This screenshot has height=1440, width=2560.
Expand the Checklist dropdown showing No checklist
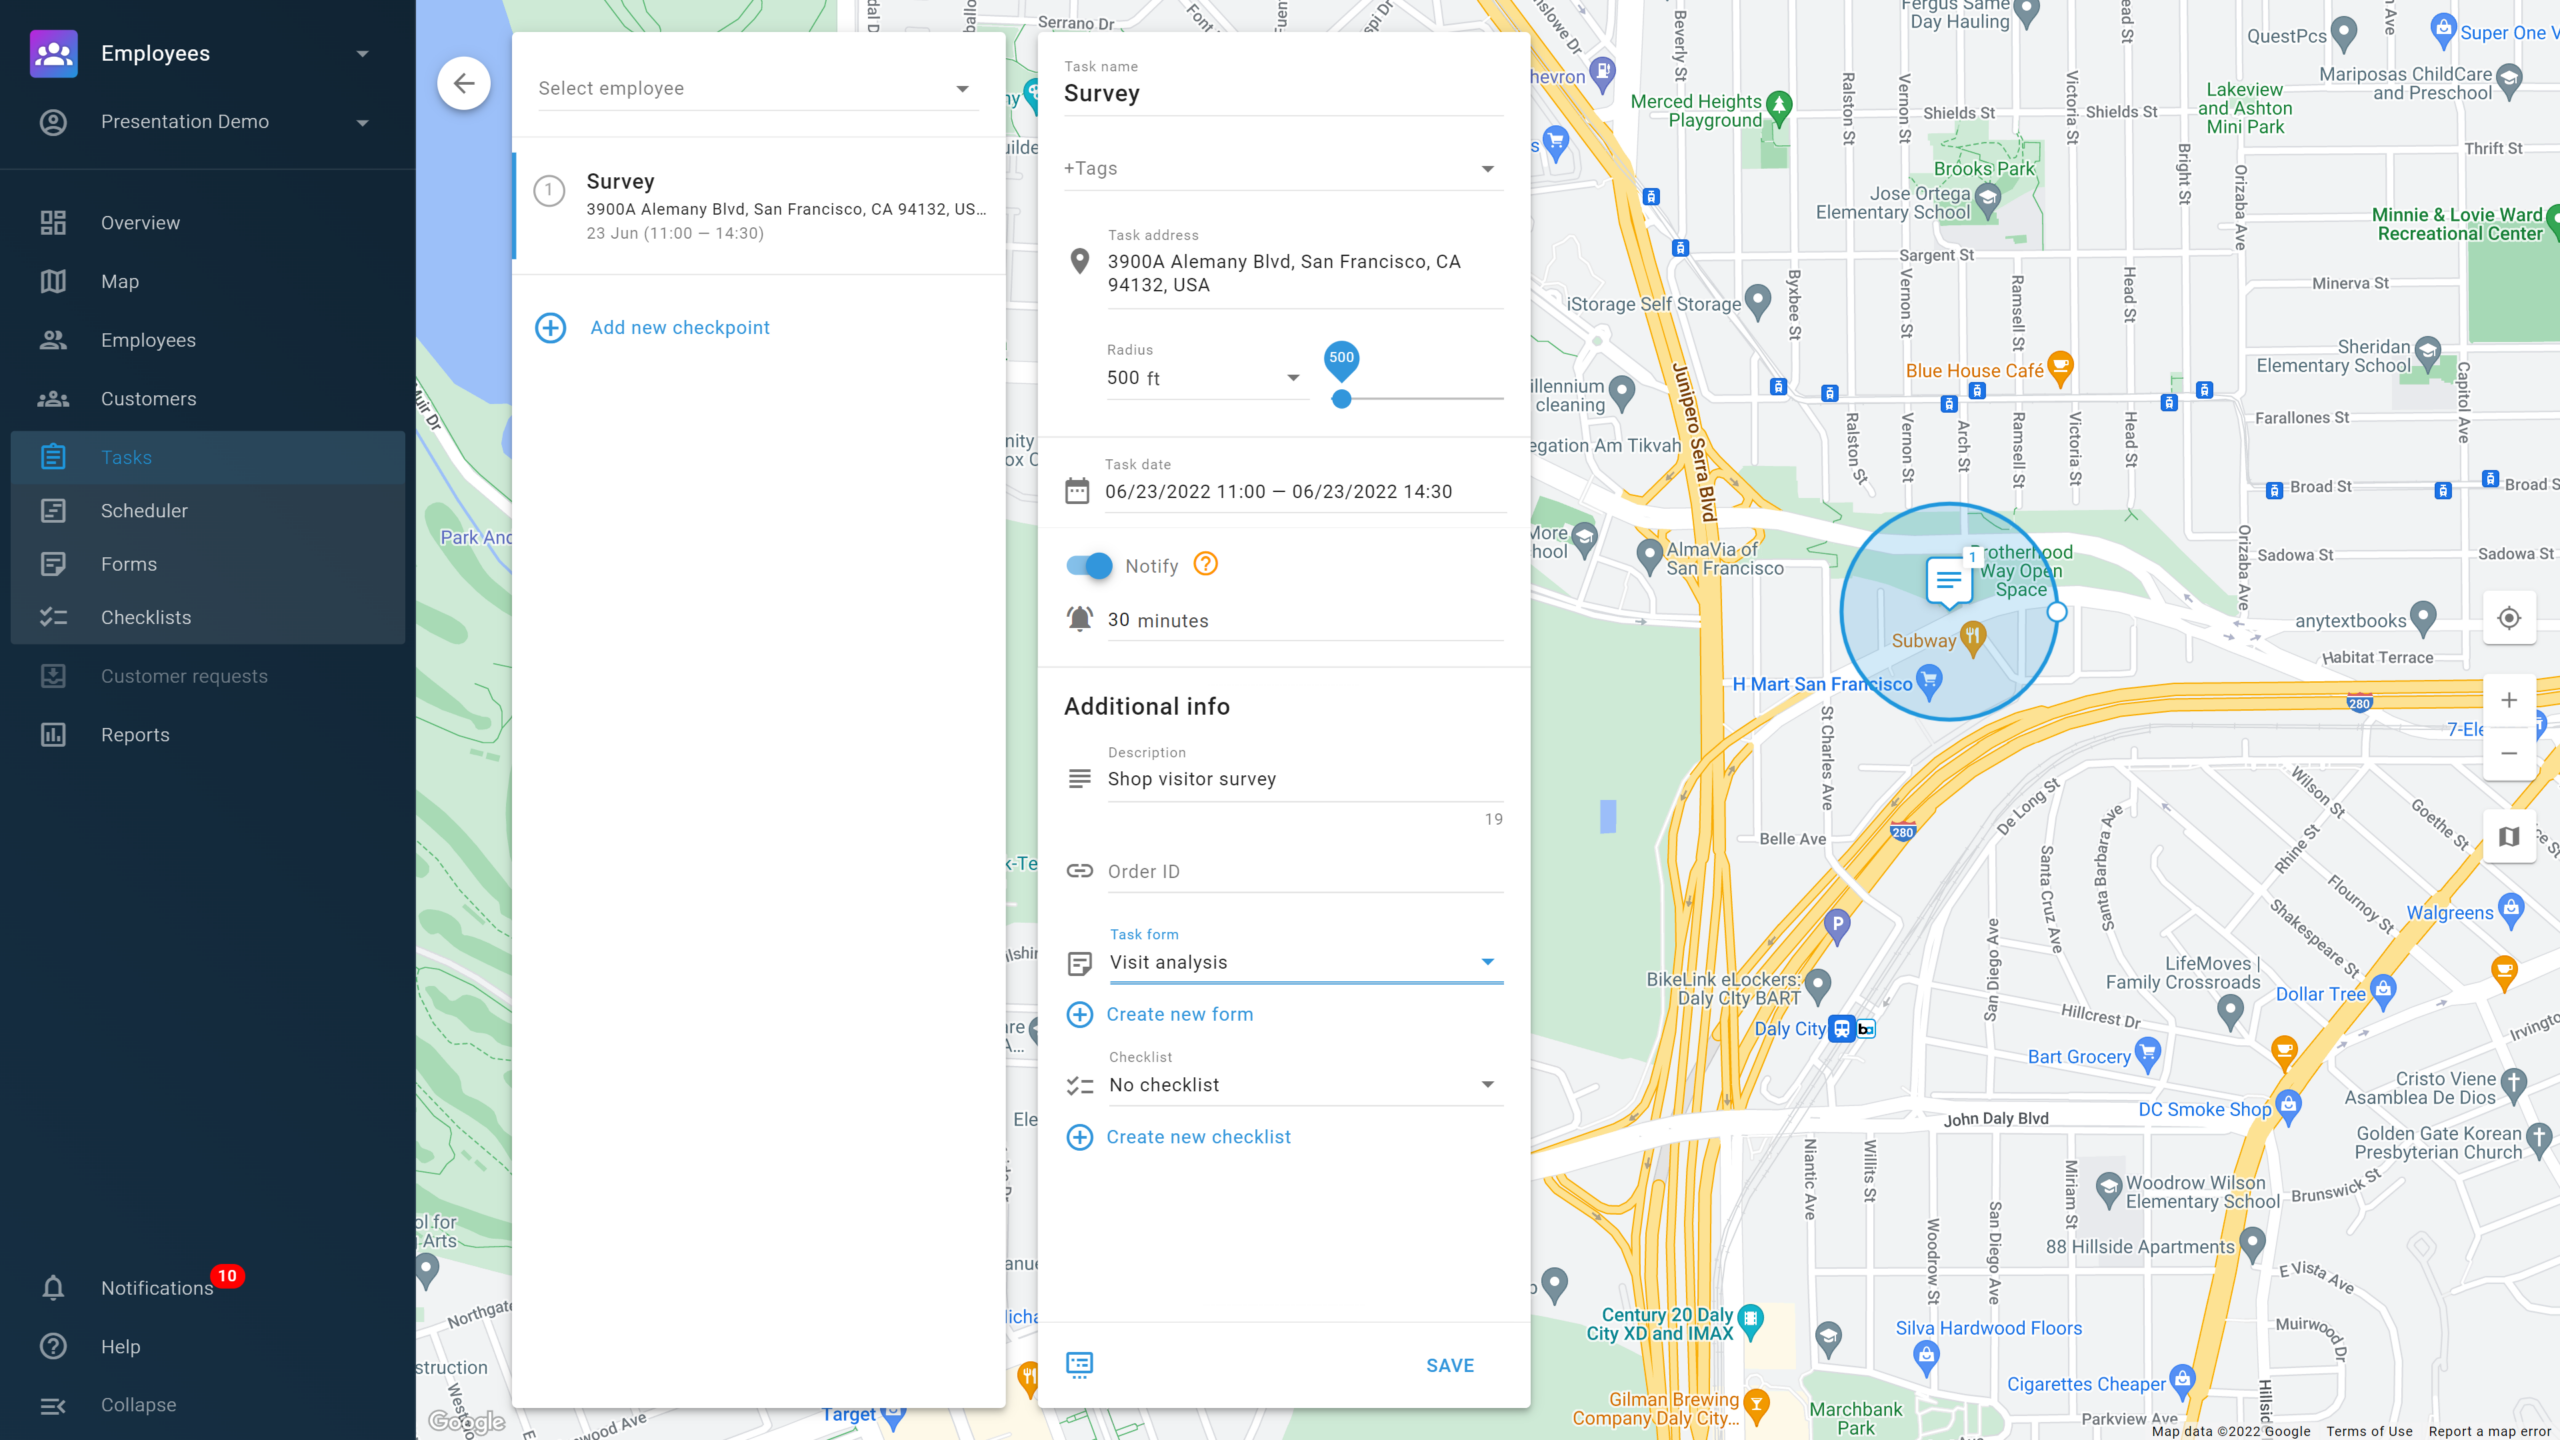[x=1486, y=1085]
